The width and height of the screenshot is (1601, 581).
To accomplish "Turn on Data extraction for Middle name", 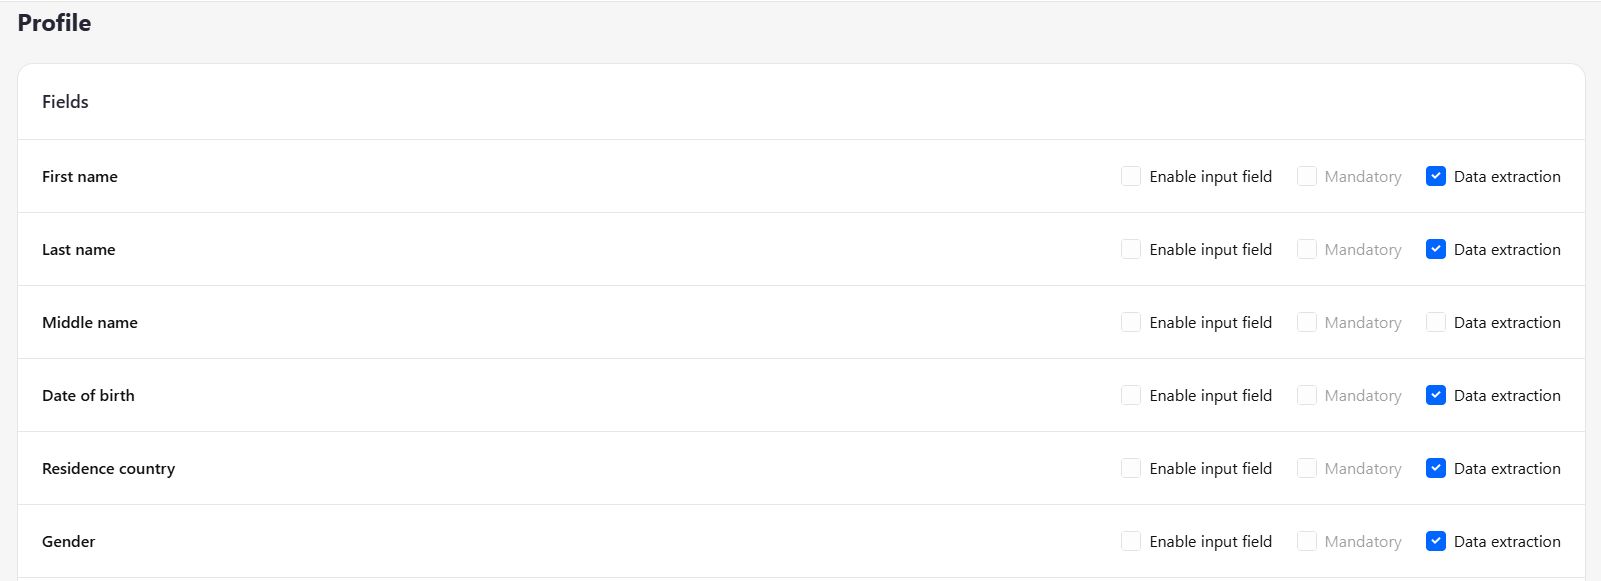I will [x=1436, y=322].
